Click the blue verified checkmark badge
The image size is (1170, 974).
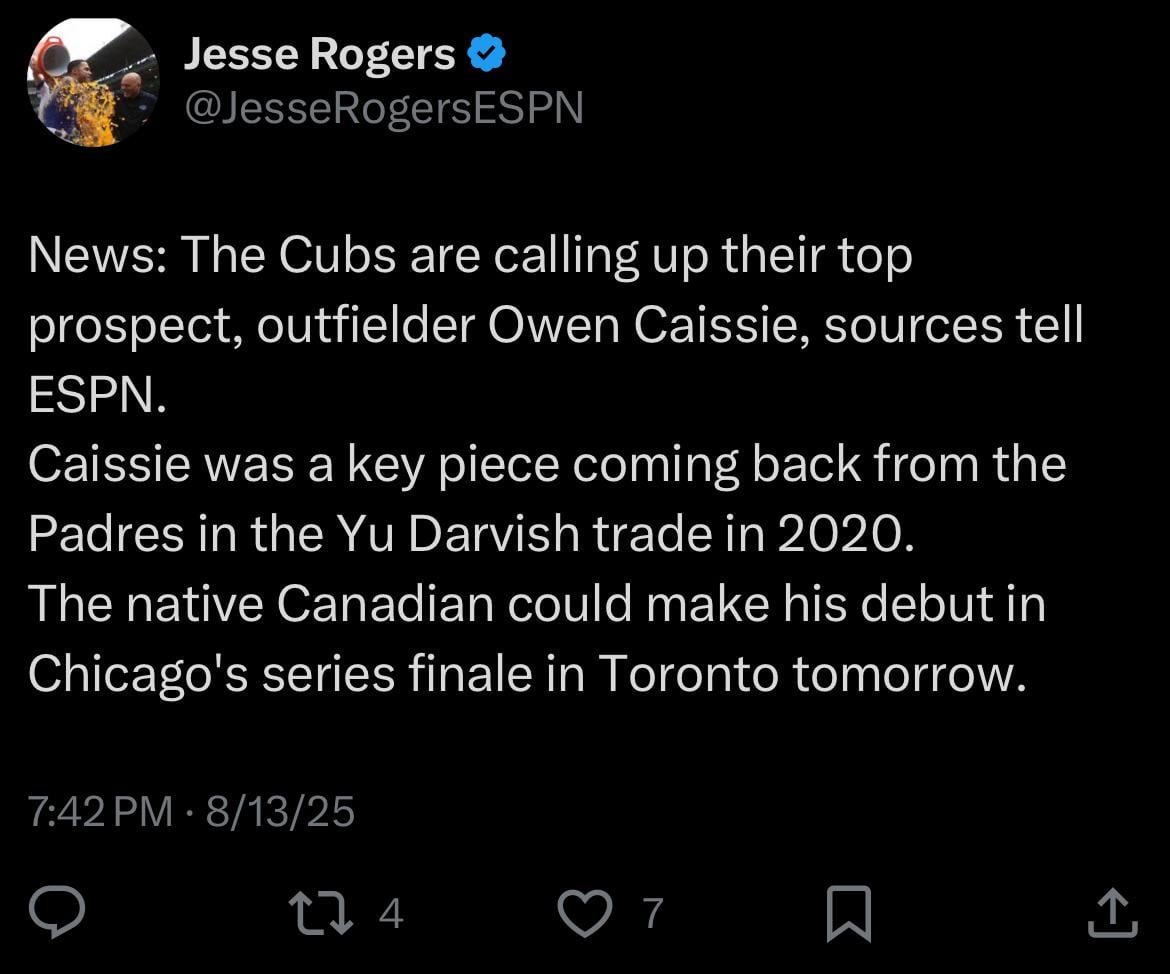pos(487,52)
